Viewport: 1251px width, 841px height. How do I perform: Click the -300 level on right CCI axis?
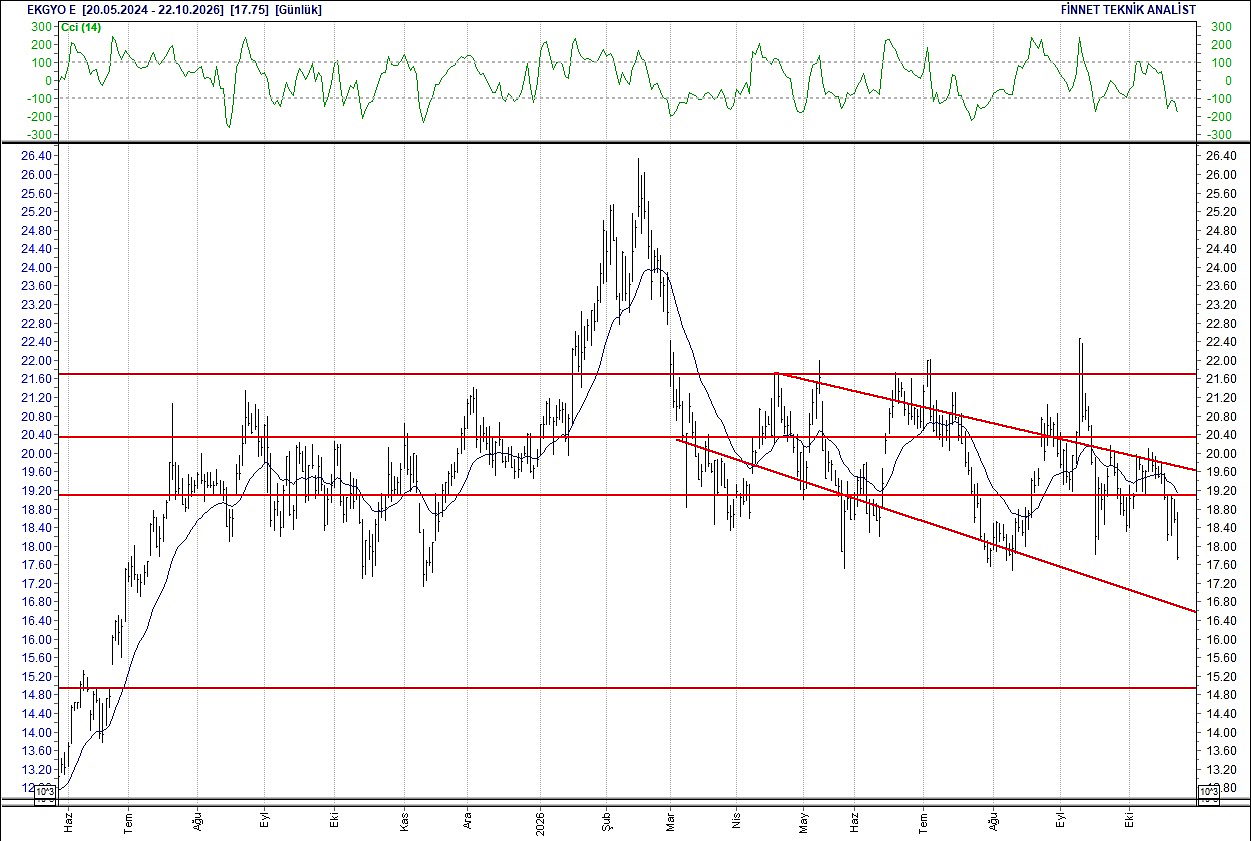click(1218, 134)
